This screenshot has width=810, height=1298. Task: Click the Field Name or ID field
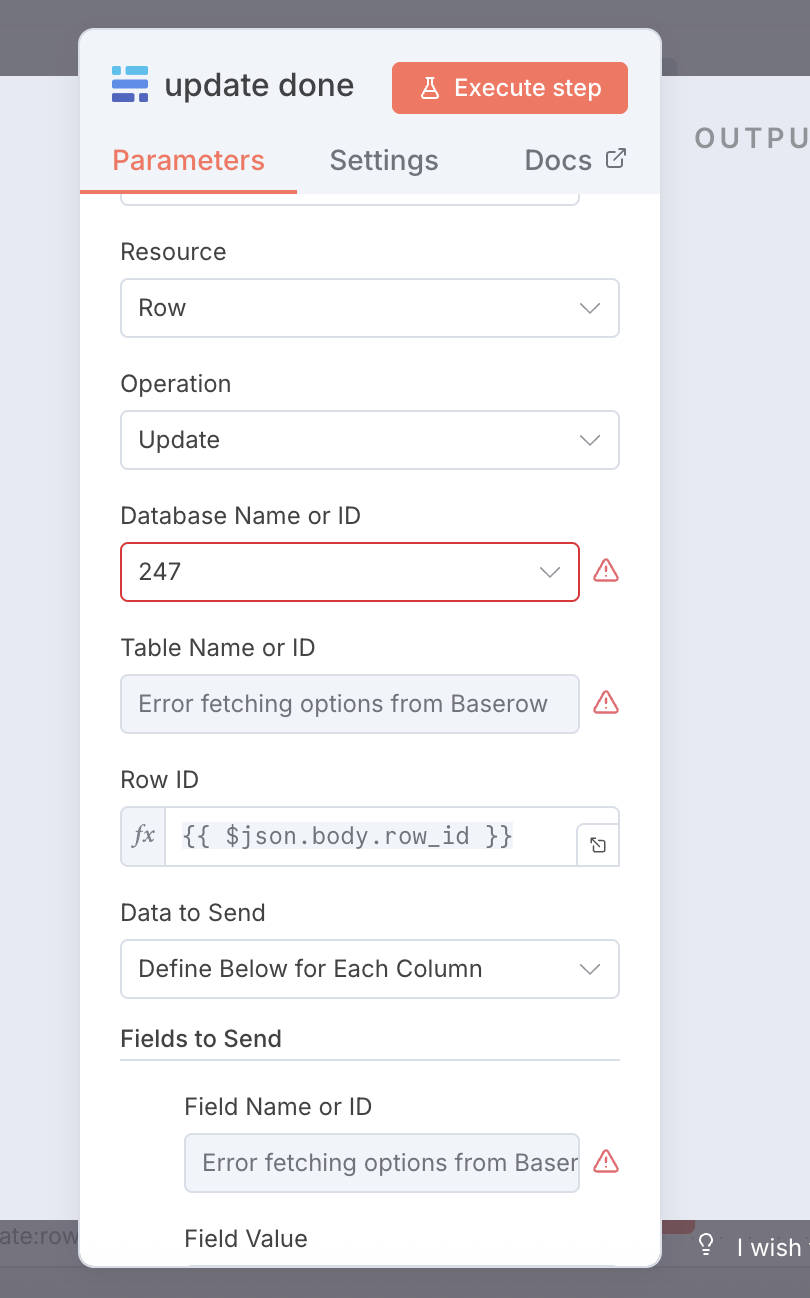click(x=381, y=1163)
